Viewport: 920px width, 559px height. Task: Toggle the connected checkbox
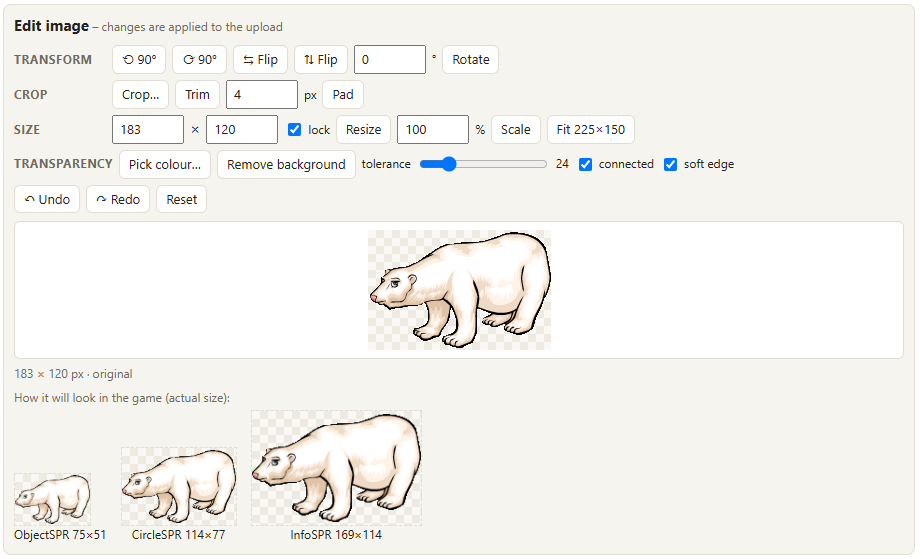(585, 165)
